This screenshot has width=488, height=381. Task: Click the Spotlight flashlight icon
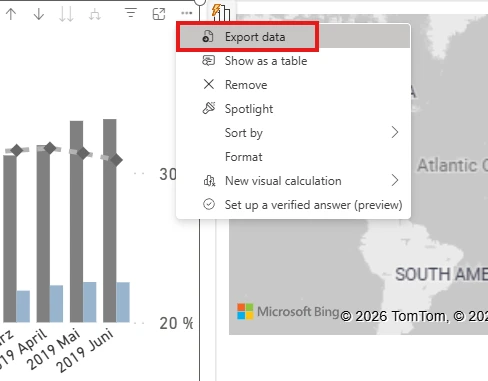tap(209, 108)
